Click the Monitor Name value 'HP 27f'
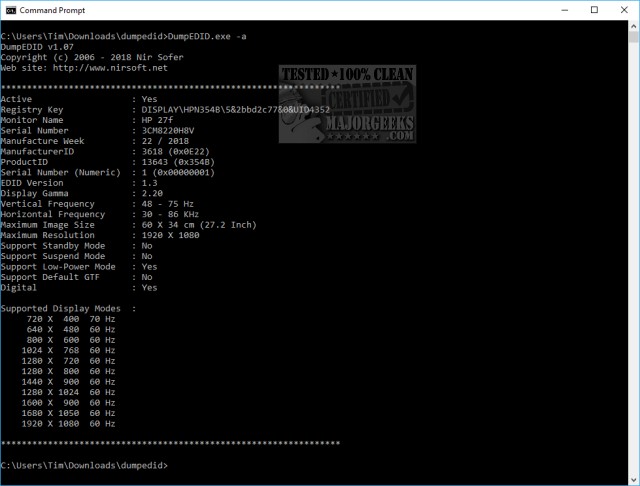Image resolution: width=640 pixels, height=486 pixels. 157,120
